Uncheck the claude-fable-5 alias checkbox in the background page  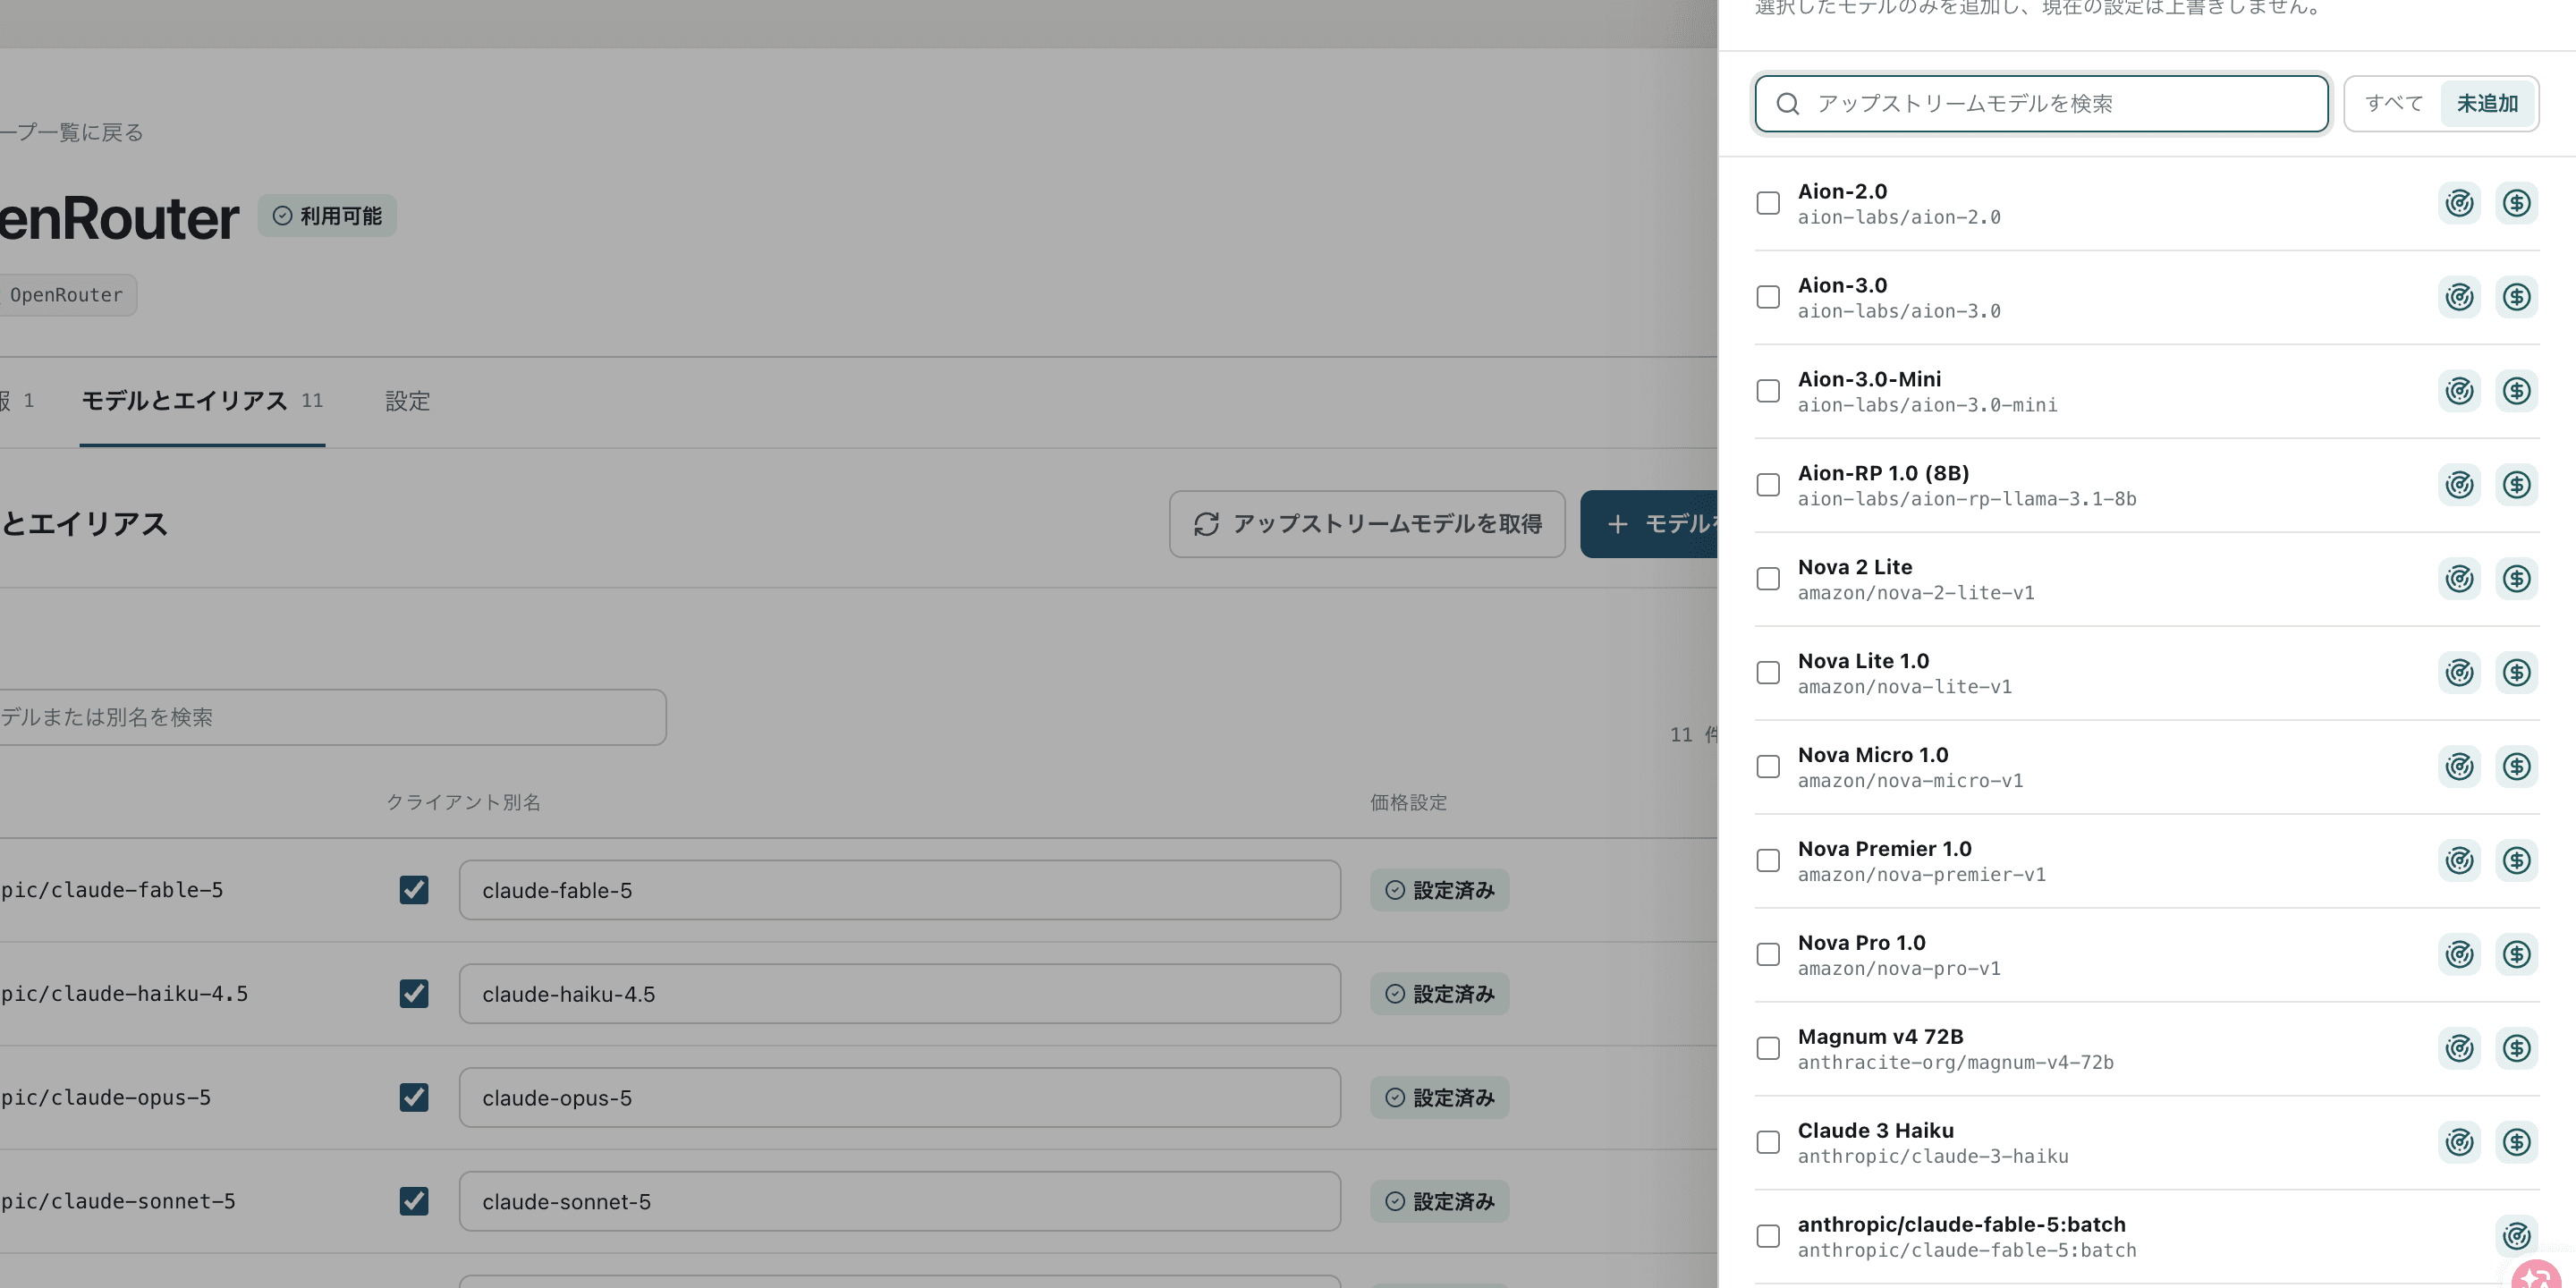coord(414,890)
